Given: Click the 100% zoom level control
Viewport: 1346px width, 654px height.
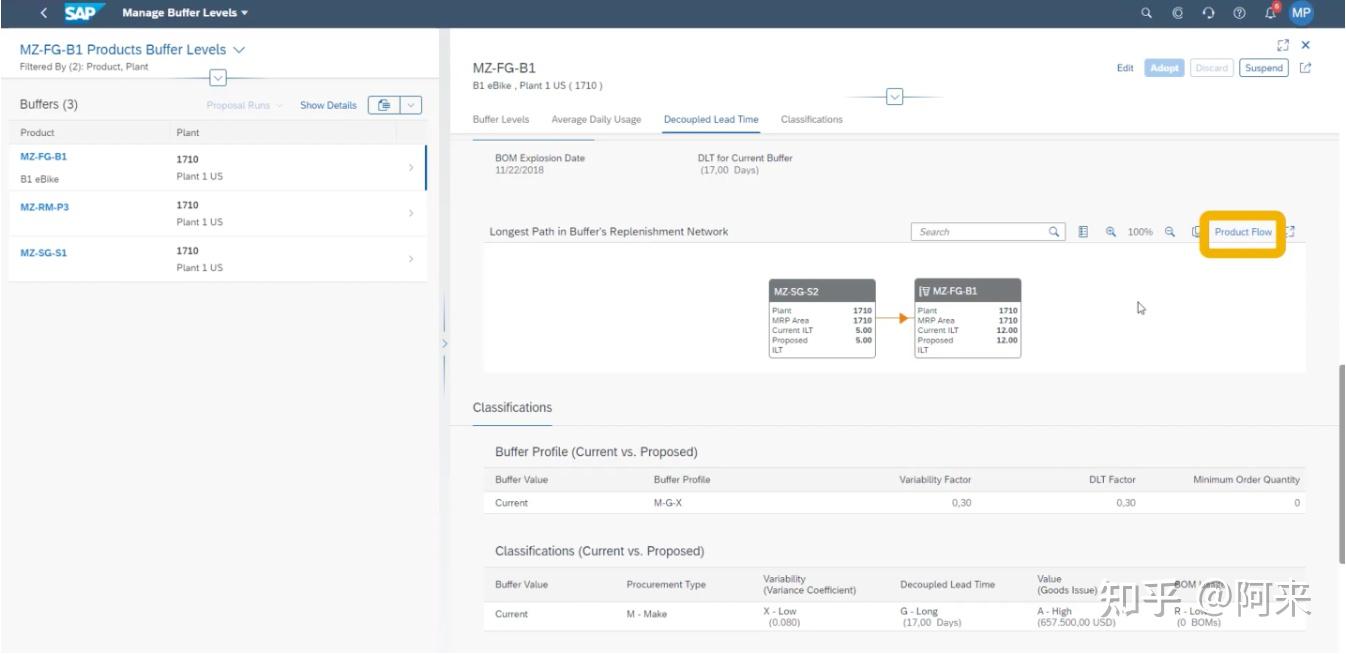Looking at the screenshot, I should [1140, 231].
